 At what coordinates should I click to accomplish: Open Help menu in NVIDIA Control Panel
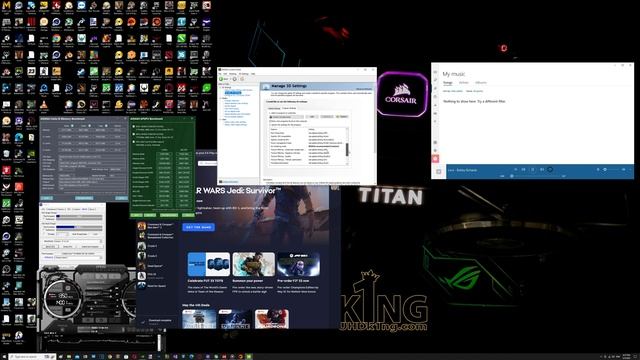tap(253, 74)
